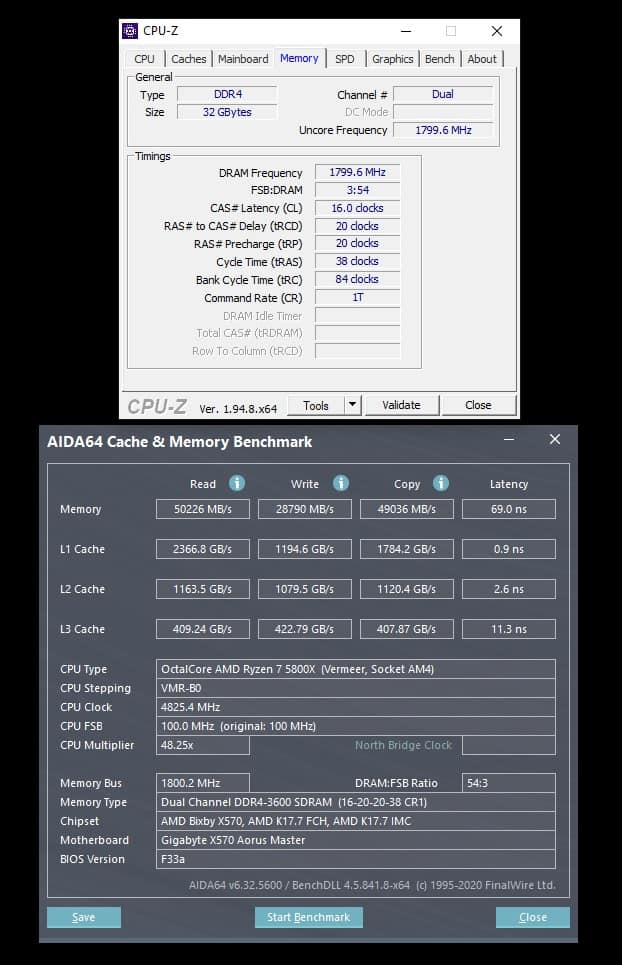The width and height of the screenshot is (622, 965).
Task: Open the Bench tab
Action: pos(440,59)
